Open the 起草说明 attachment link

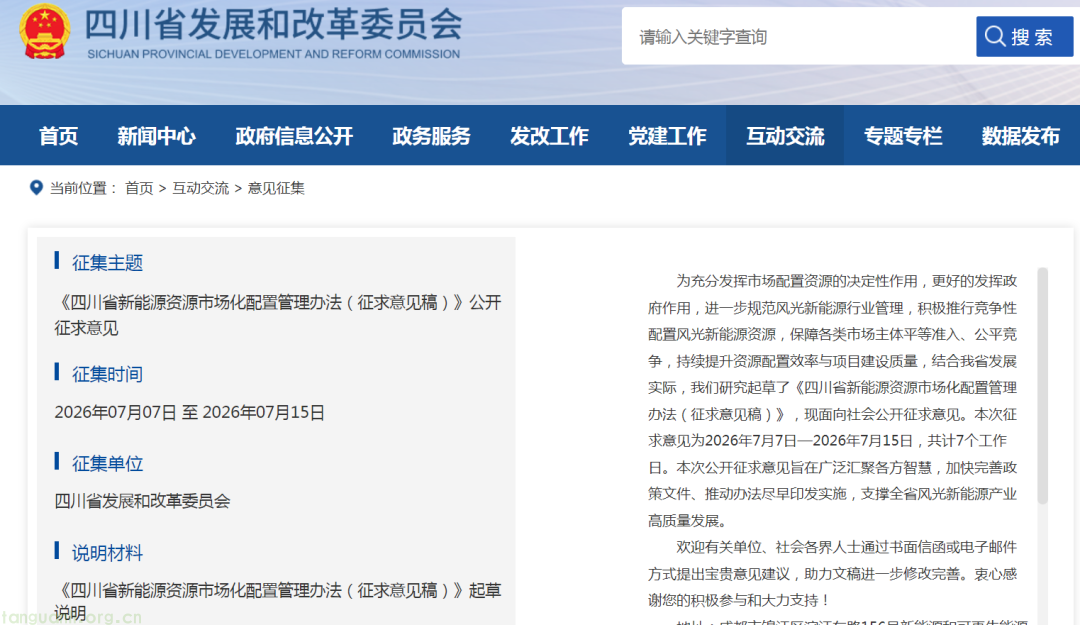click(278, 601)
